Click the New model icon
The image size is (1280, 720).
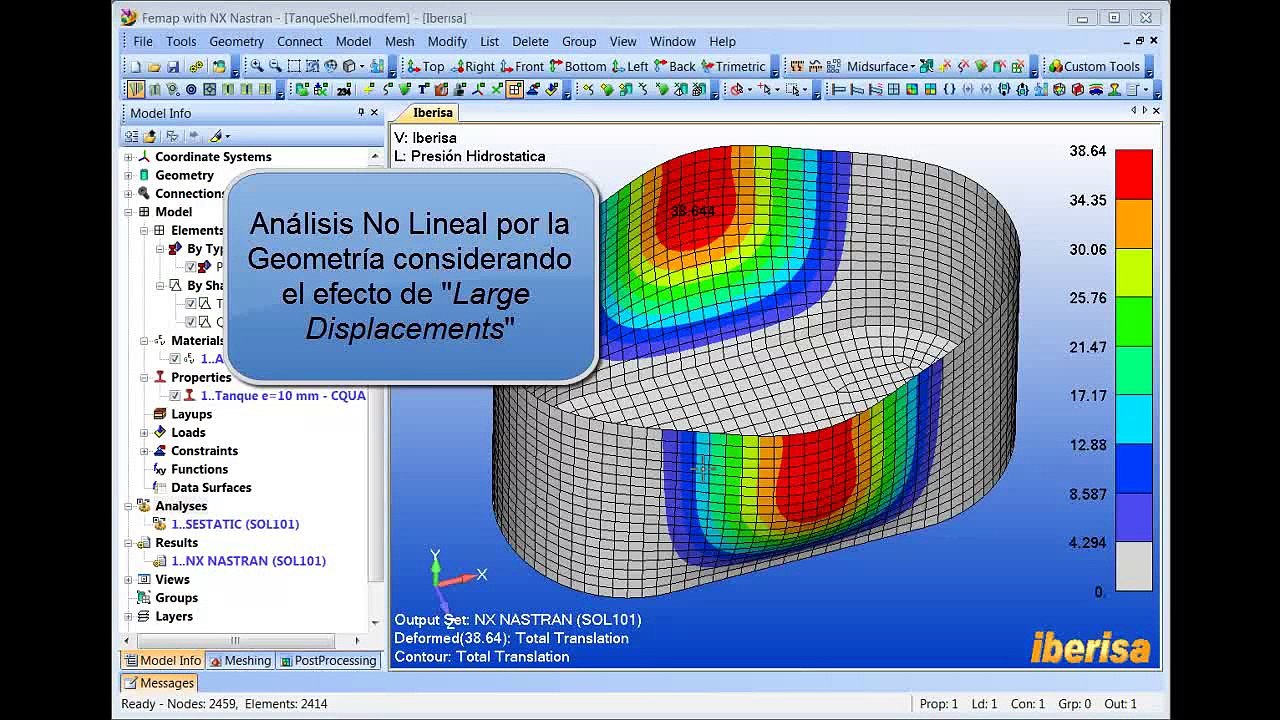[x=136, y=66]
